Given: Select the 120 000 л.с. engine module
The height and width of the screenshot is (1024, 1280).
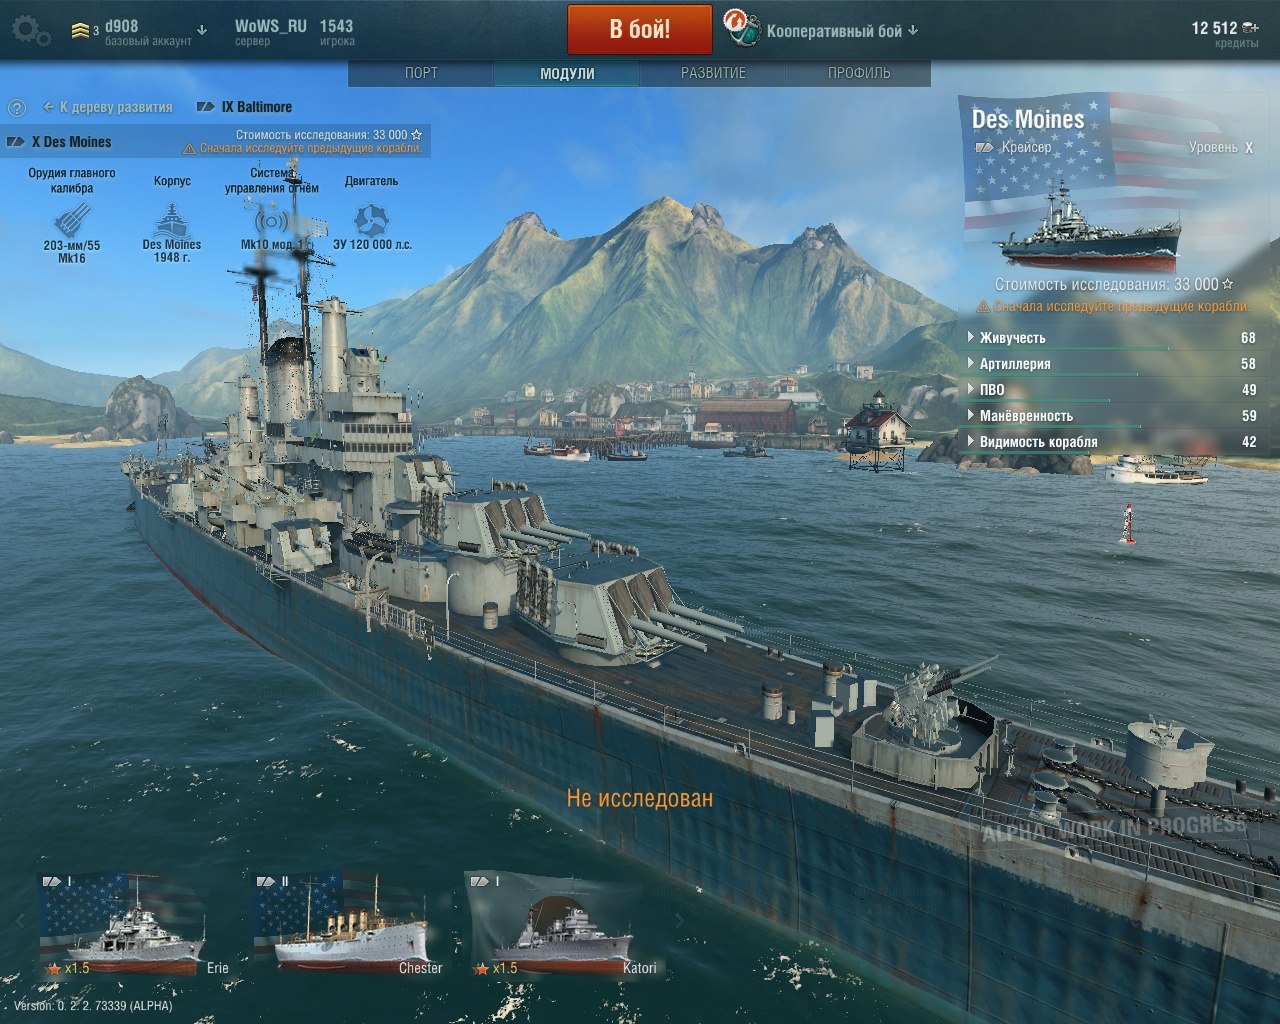Looking at the screenshot, I should pyautogui.click(x=372, y=221).
